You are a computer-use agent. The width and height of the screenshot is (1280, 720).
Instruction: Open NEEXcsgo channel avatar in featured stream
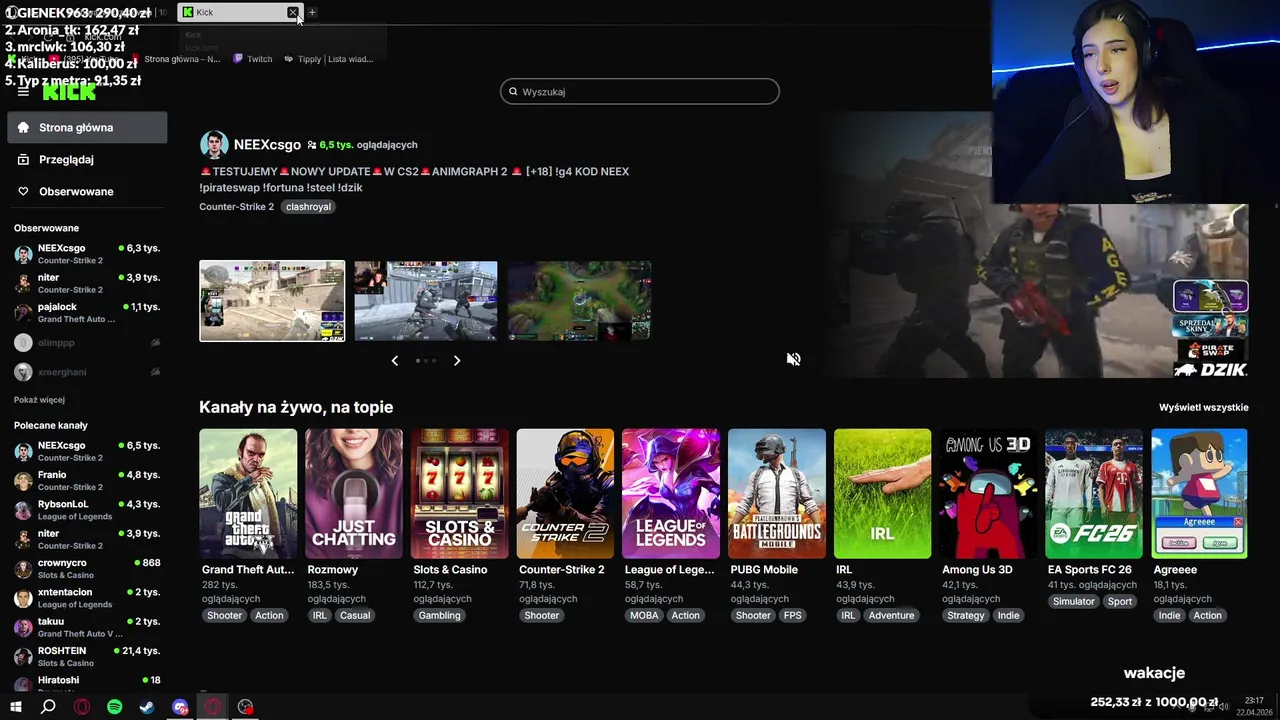[214, 144]
